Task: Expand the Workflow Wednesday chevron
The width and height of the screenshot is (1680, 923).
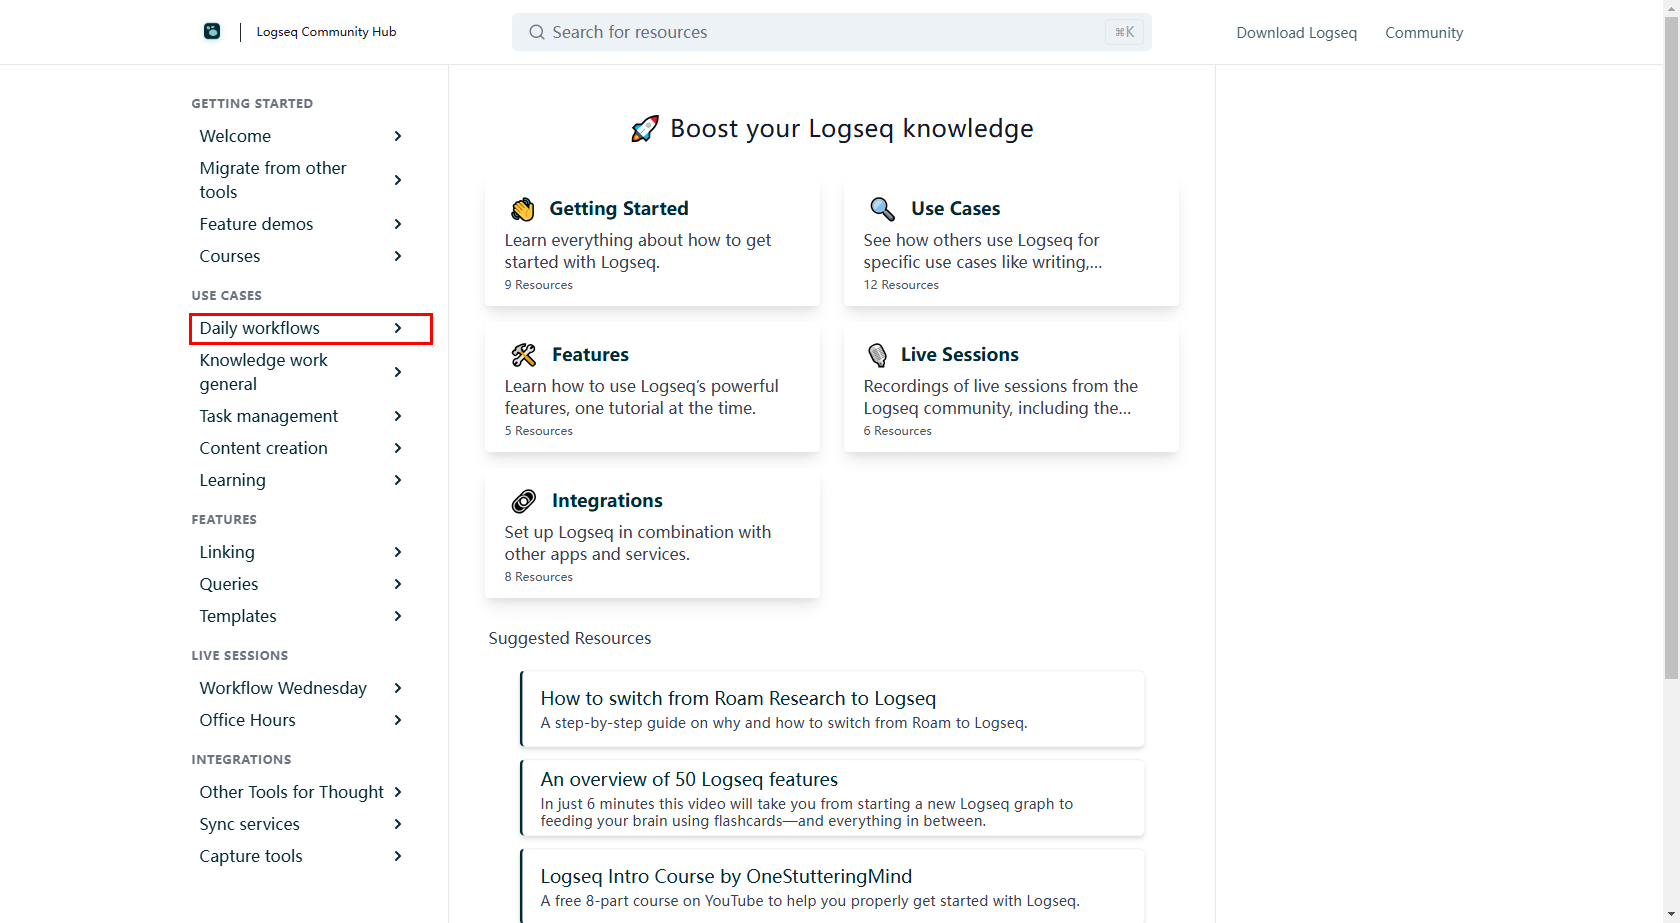Action: tap(398, 688)
